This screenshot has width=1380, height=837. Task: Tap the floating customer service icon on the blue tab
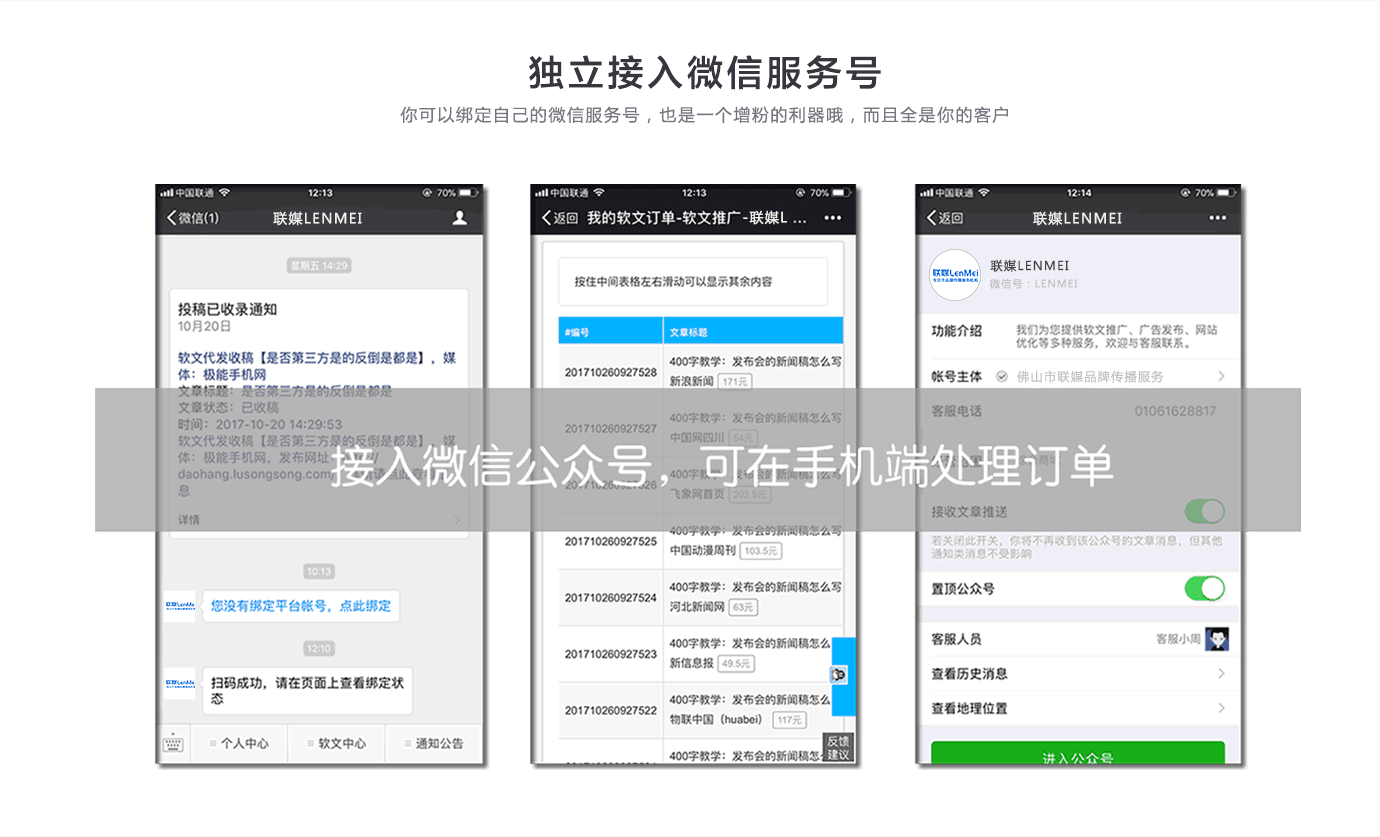[839, 675]
